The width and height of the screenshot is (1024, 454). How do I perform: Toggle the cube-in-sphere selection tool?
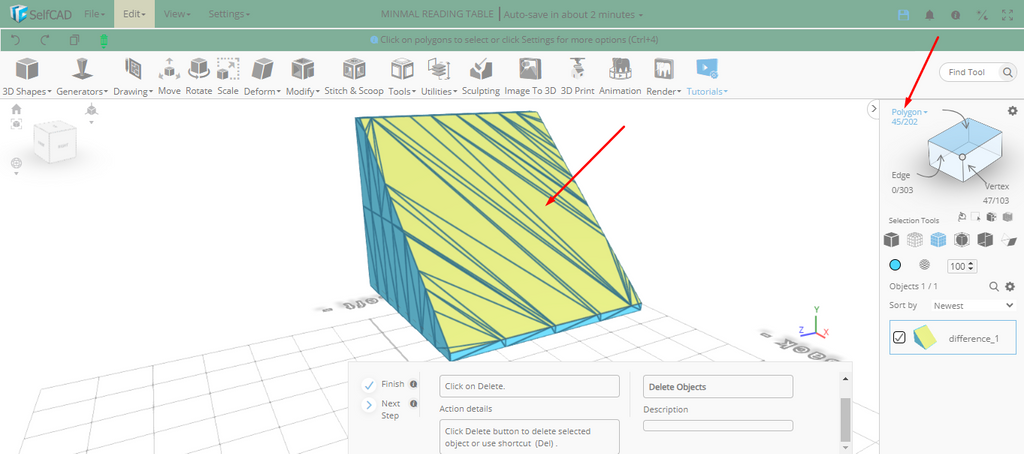[961, 240]
